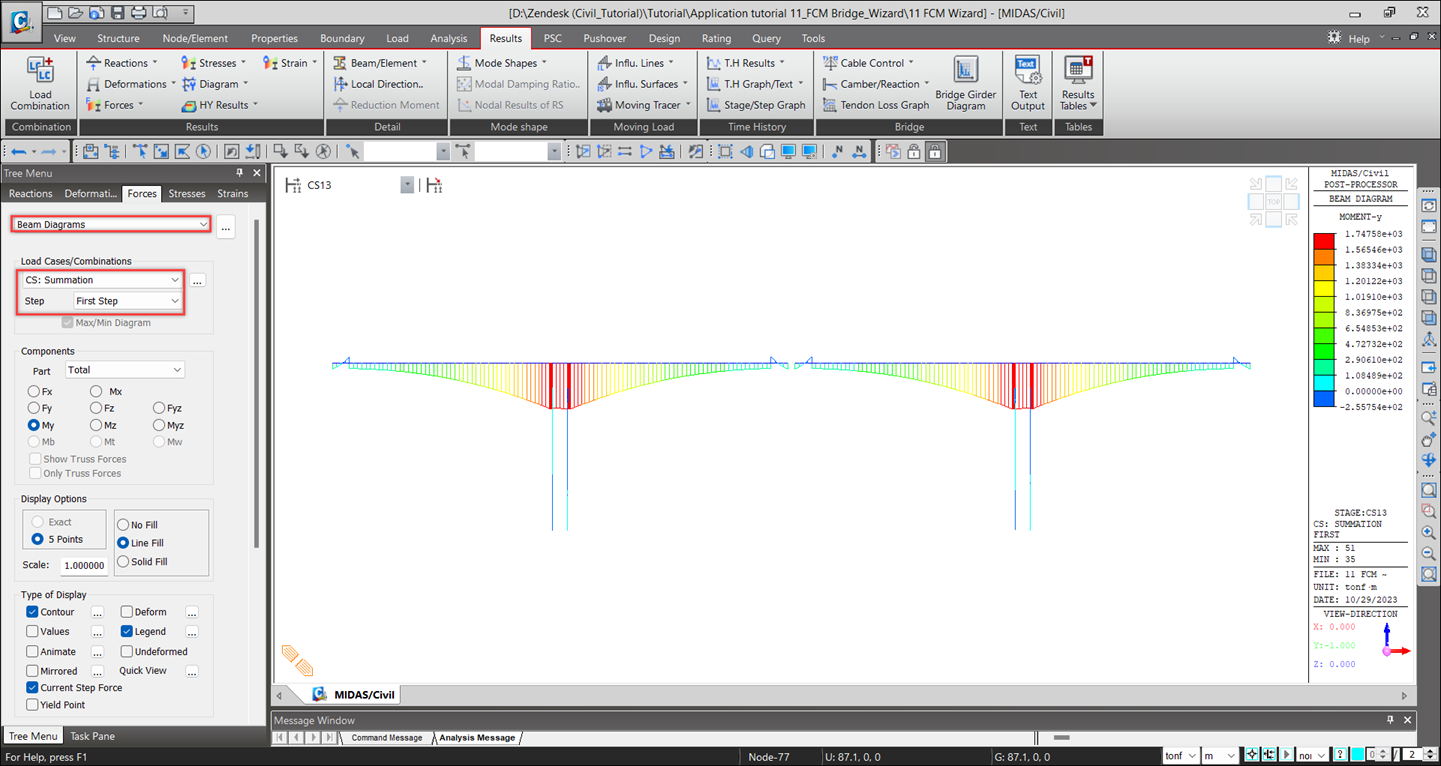Click the Tendon Loss Graph icon
Viewport: 1441px width, 766px height.
830,105
